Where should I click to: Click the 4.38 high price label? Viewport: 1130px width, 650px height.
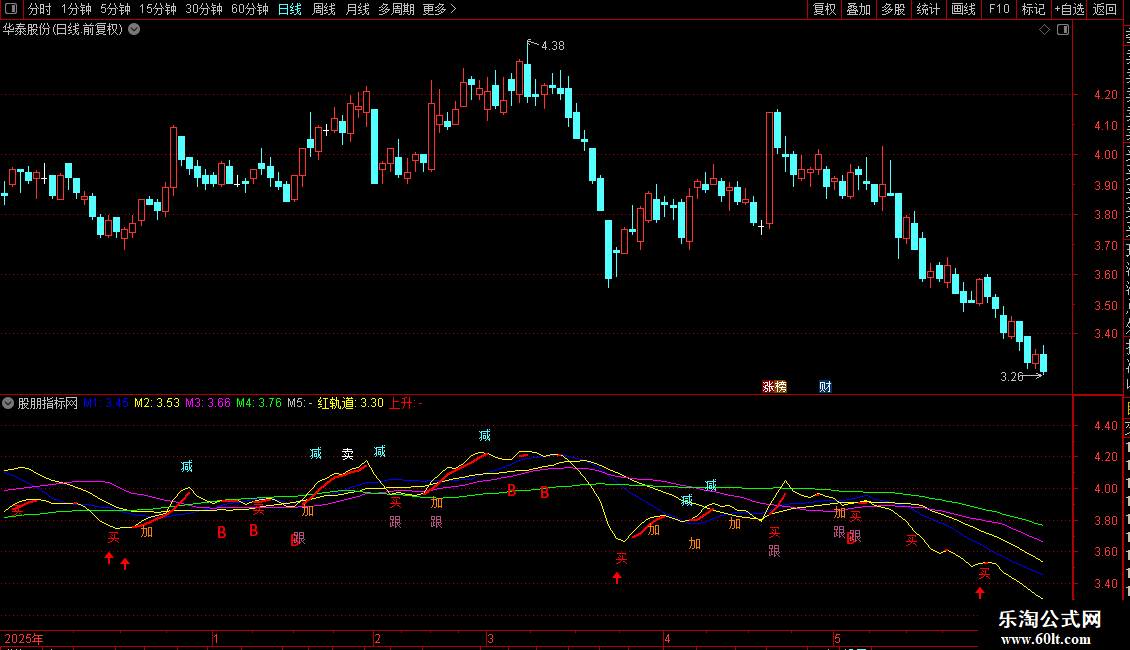553,45
